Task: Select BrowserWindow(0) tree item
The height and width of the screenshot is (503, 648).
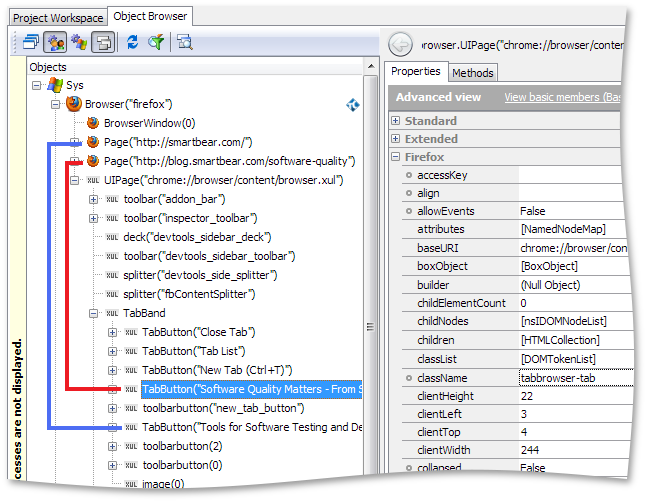Action: coord(150,123)
